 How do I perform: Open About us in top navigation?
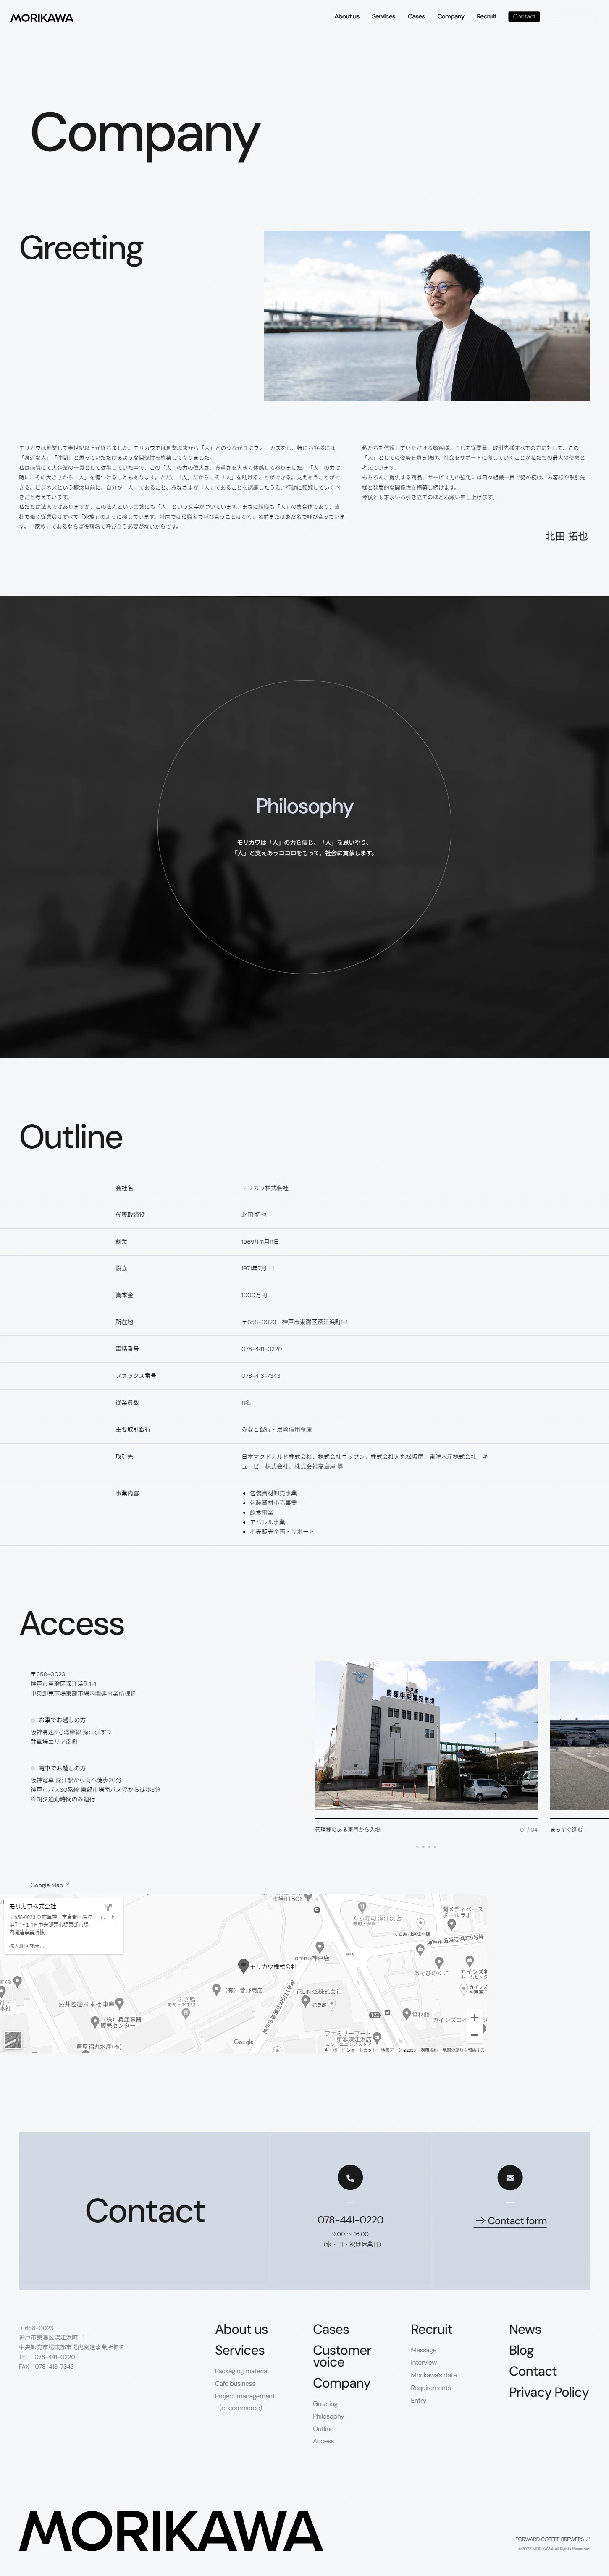pos(347,17)
